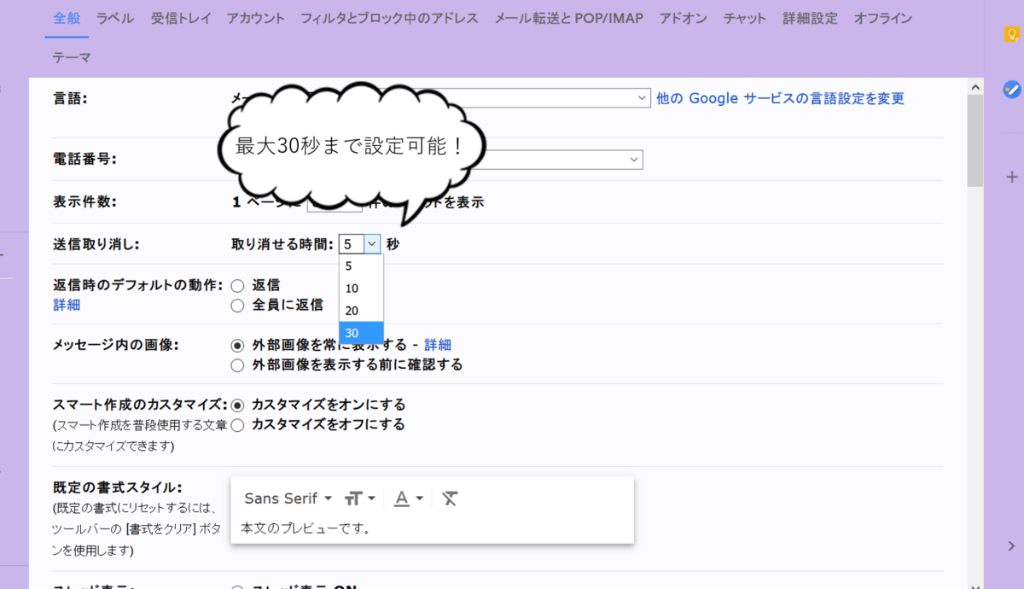Open the フィルタとブロック中のアドレス tab

point(389,18)
